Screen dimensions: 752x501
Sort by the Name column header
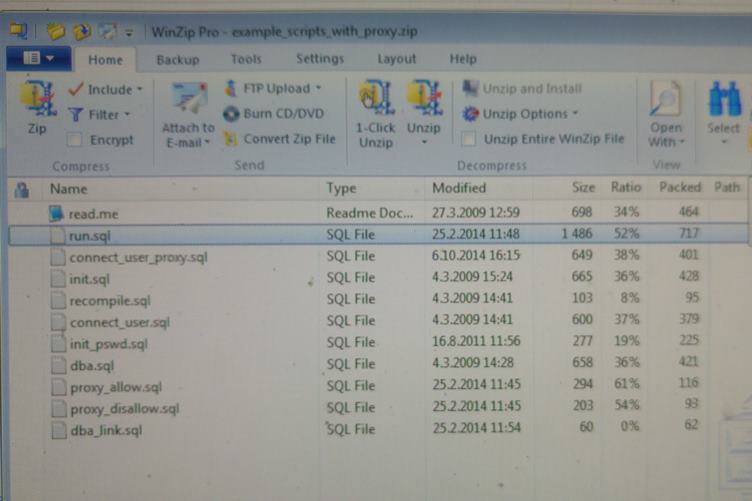(x=69, y=189)
